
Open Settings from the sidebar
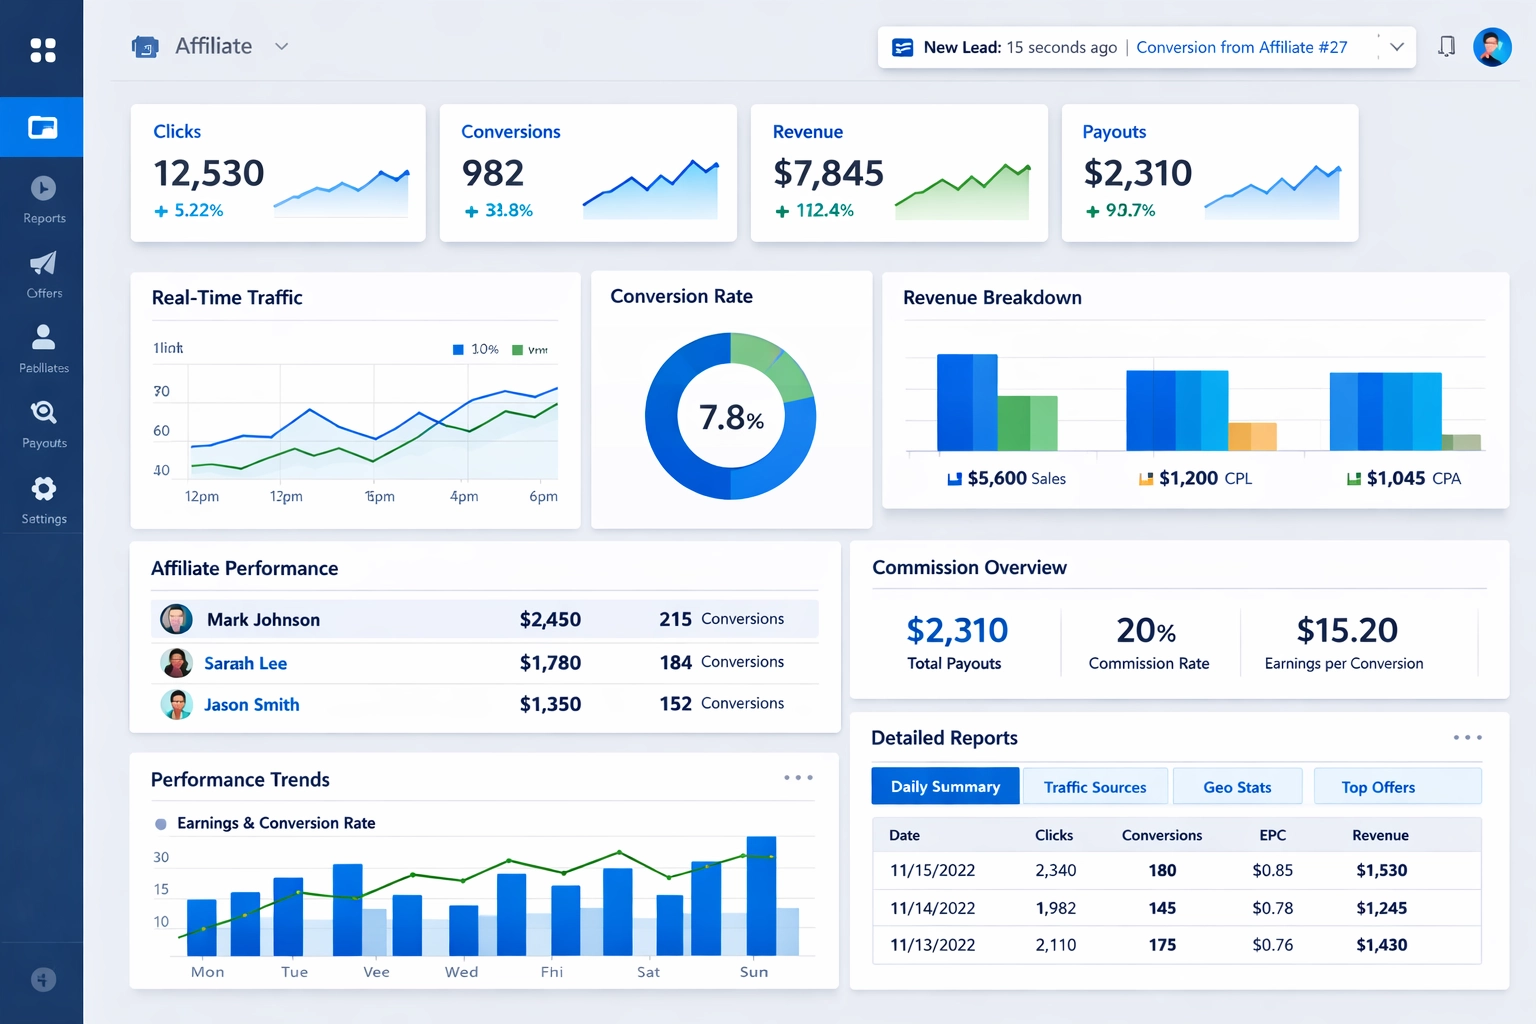43,495
